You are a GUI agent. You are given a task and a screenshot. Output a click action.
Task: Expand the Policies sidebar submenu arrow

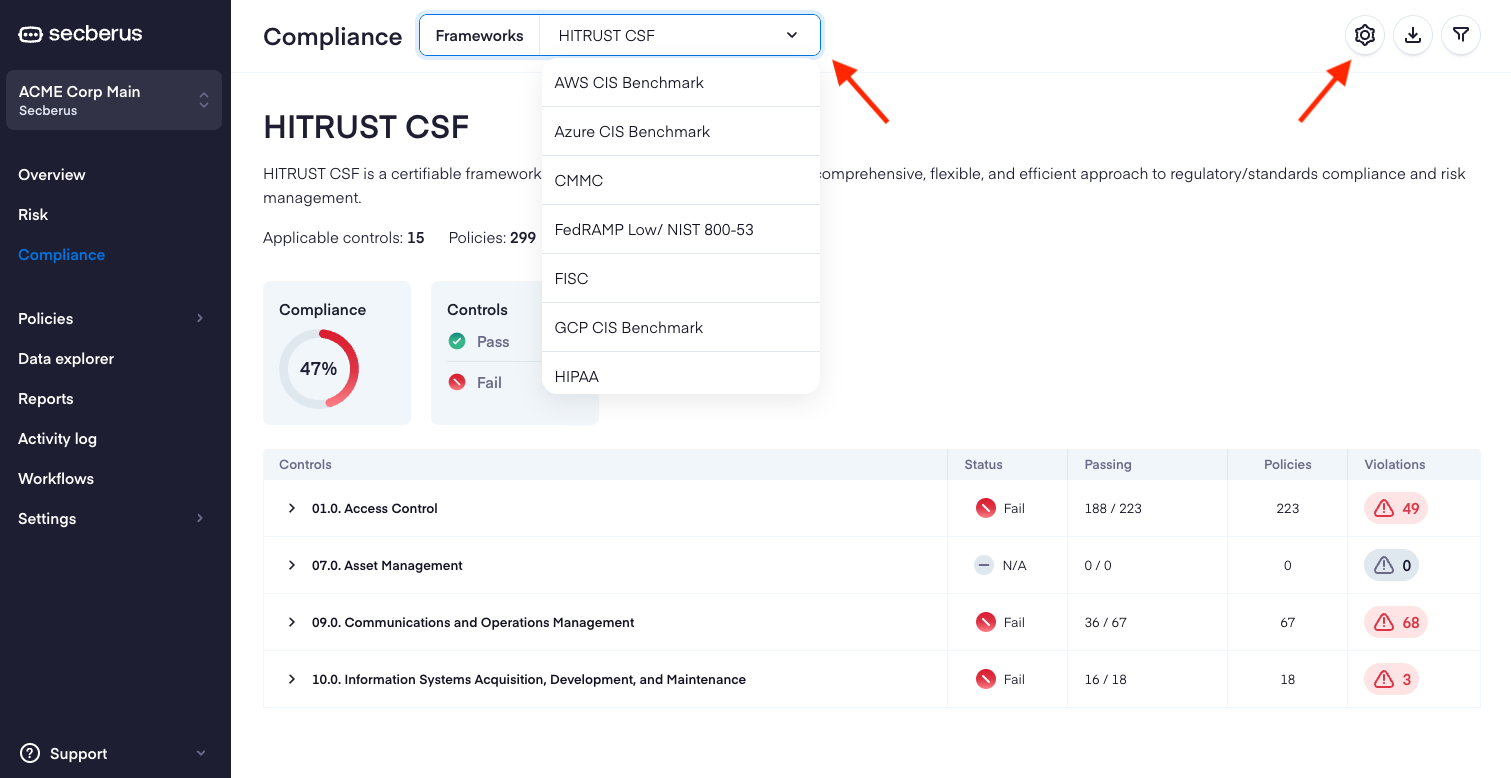click(x=200, y=318)
